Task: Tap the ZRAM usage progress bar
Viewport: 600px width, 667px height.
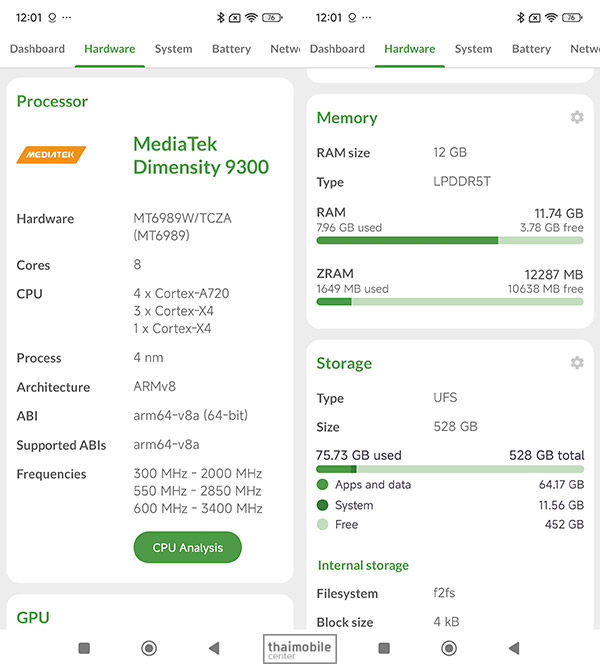Action: tap(450, 302)
